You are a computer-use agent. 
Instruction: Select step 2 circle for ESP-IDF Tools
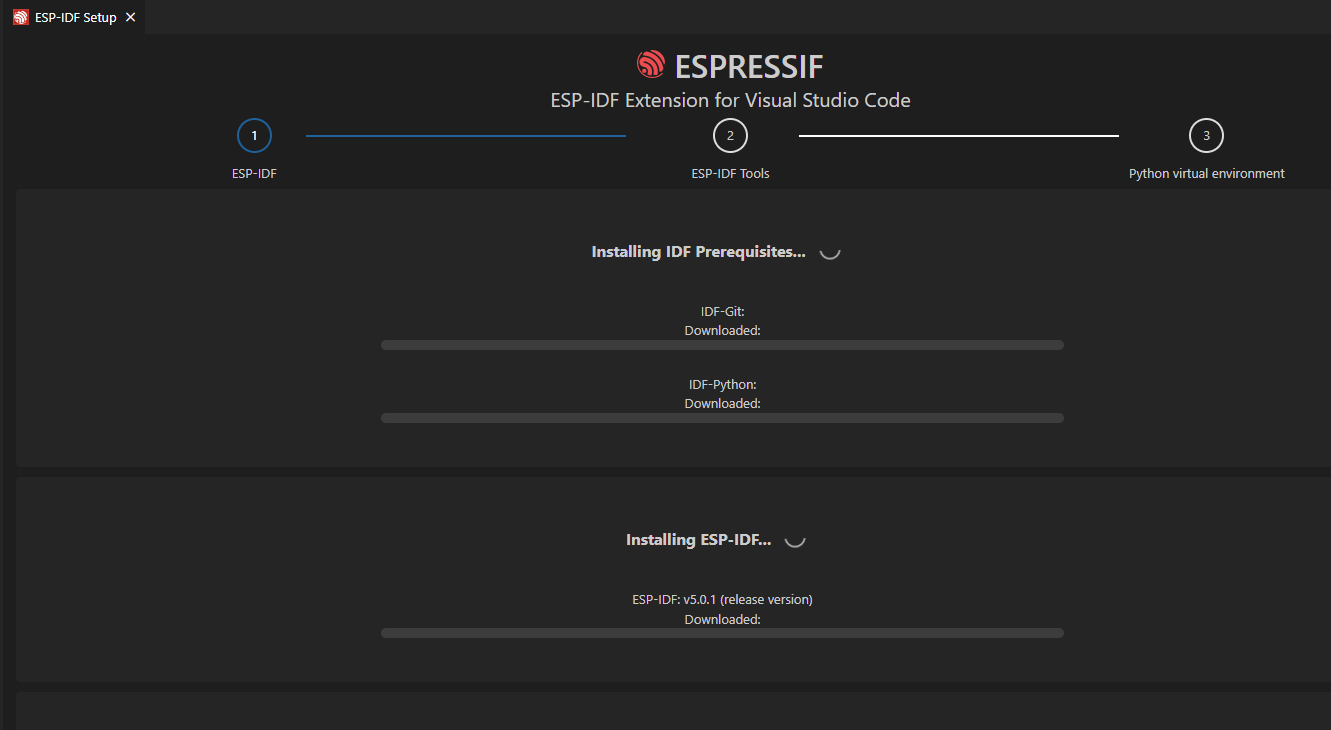(x=730, y=135)
